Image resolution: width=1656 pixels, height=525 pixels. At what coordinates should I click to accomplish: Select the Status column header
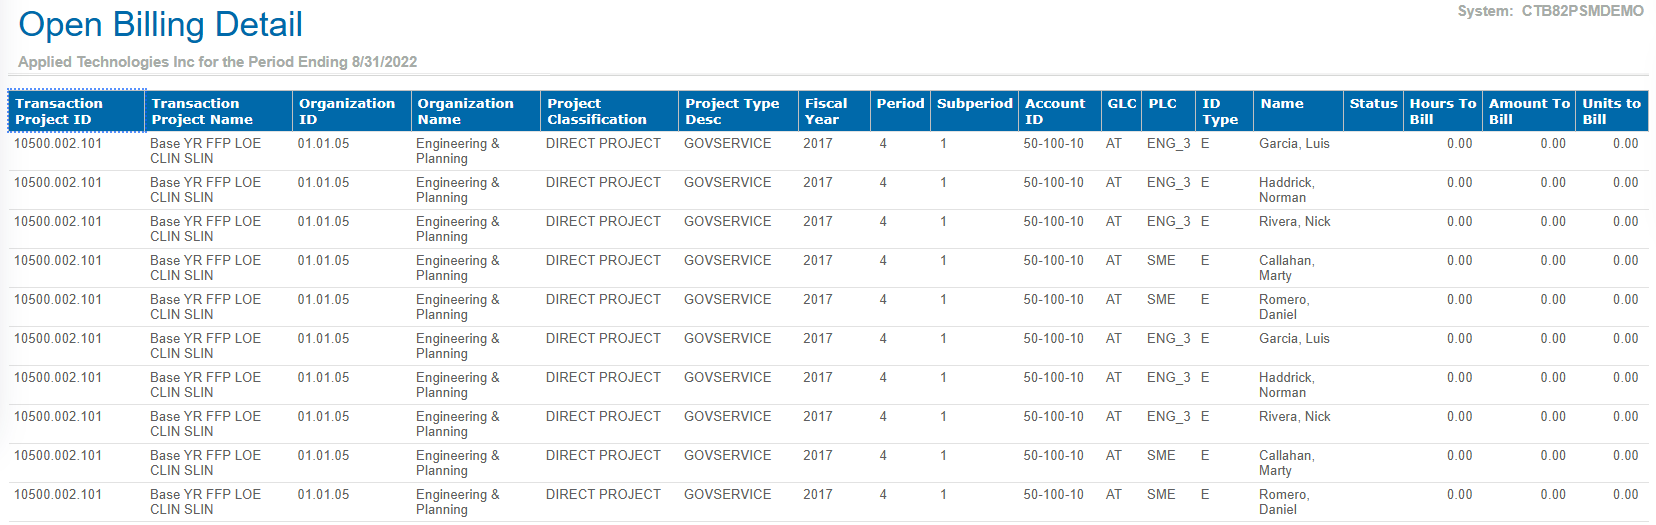[1373, 104]
